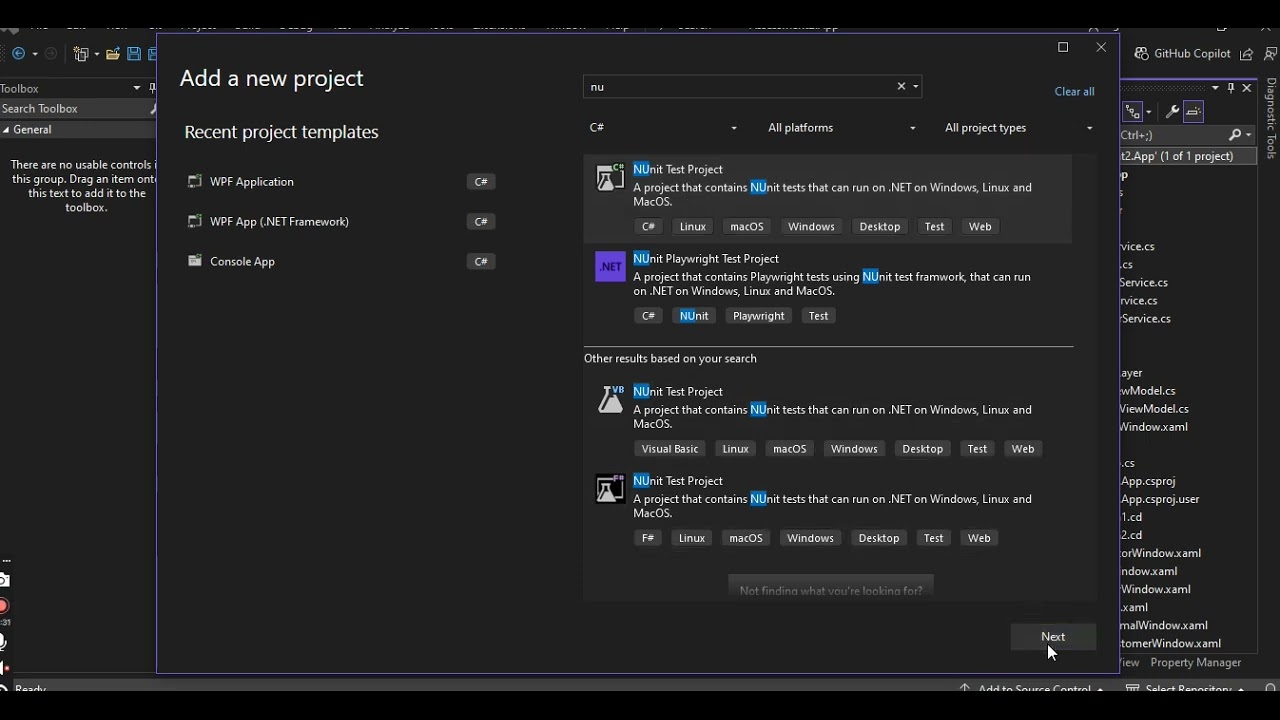Open Solution Explorer's search options dropdown
This screenshot has height=720, width=1280.
coord(1249,135)
